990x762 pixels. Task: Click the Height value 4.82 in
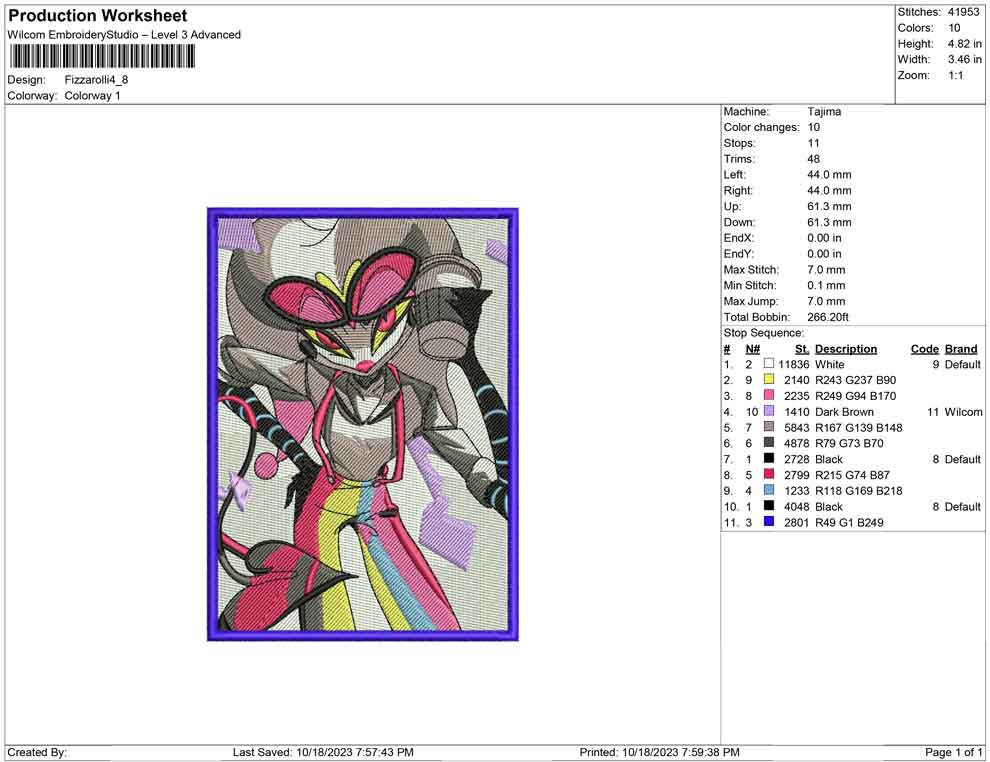pyautogui.click(x=964, y=44)
